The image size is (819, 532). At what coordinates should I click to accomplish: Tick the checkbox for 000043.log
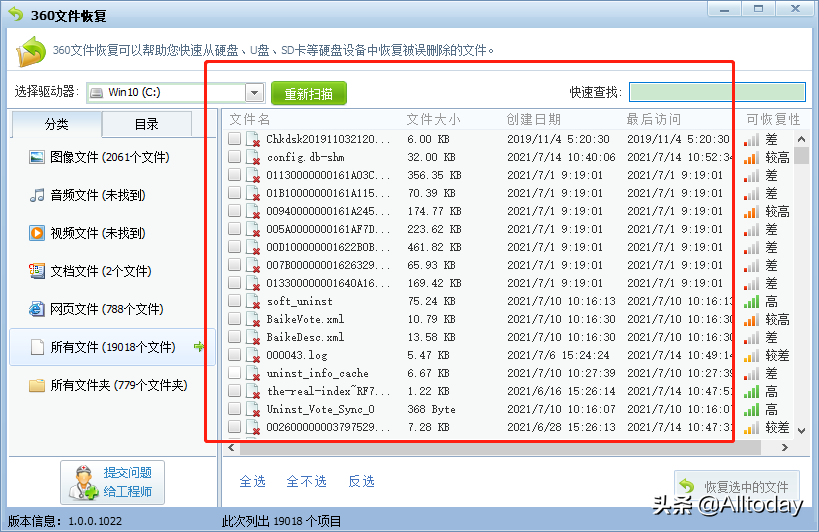click(x=235, y=354)
